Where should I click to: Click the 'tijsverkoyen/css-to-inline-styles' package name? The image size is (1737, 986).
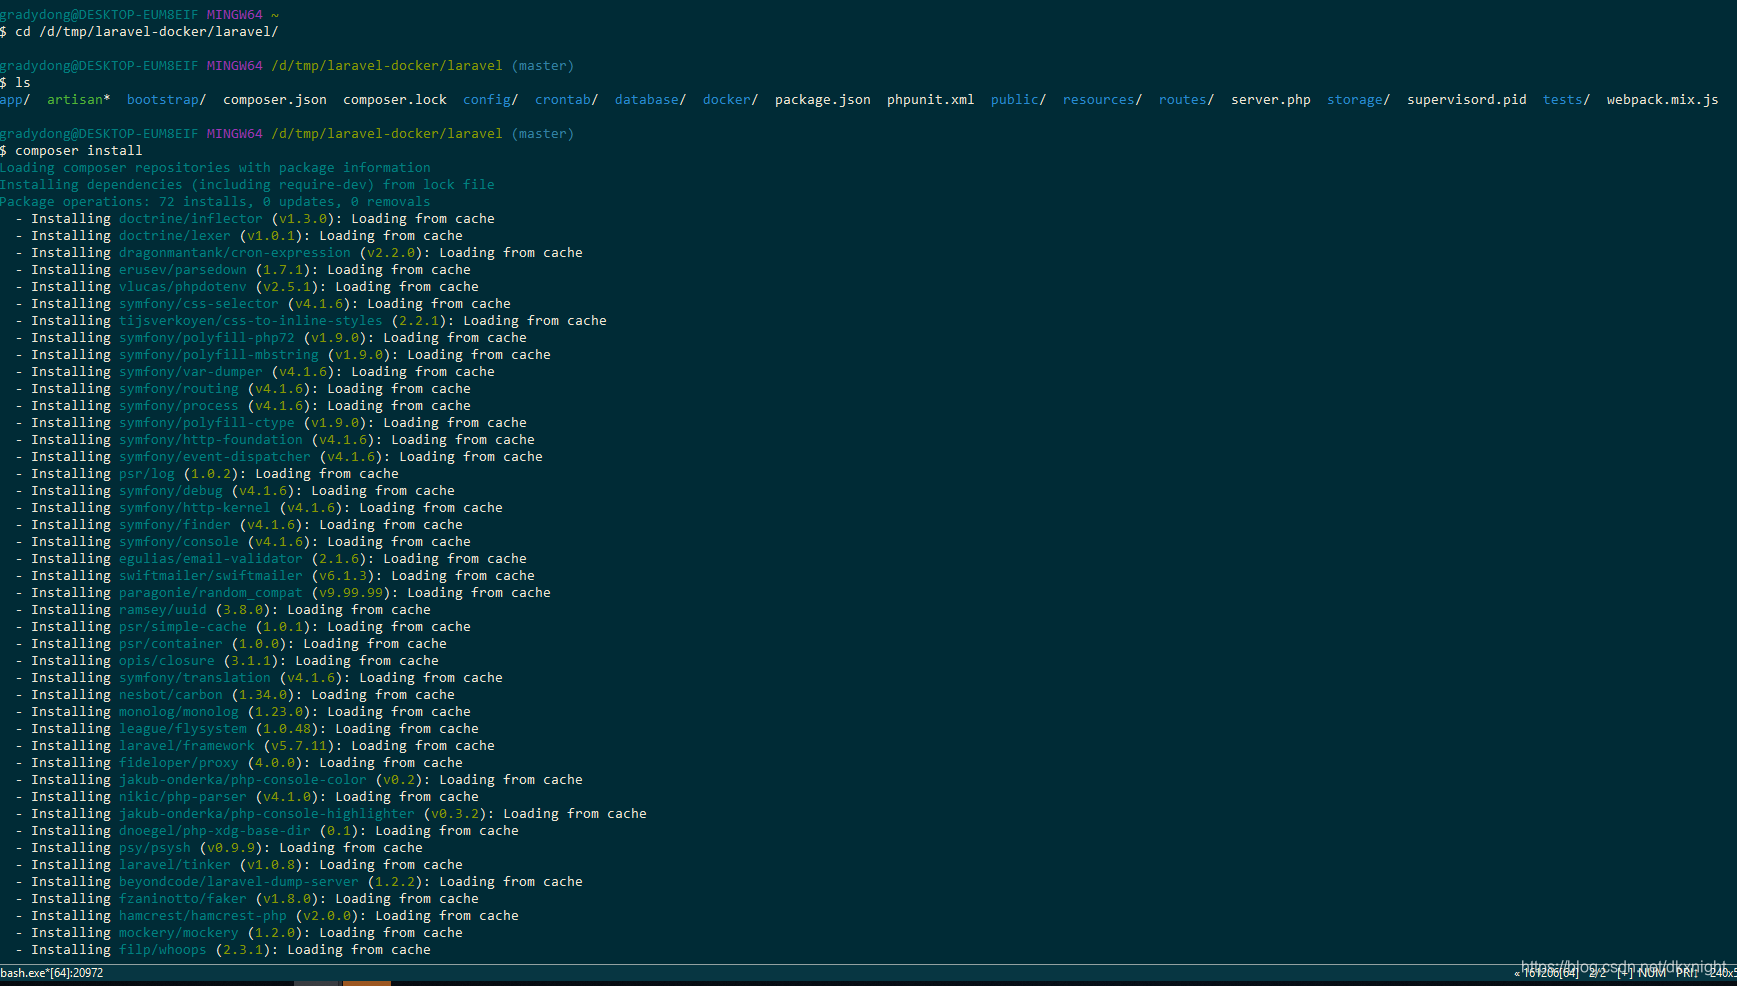(x=251, y=321)
